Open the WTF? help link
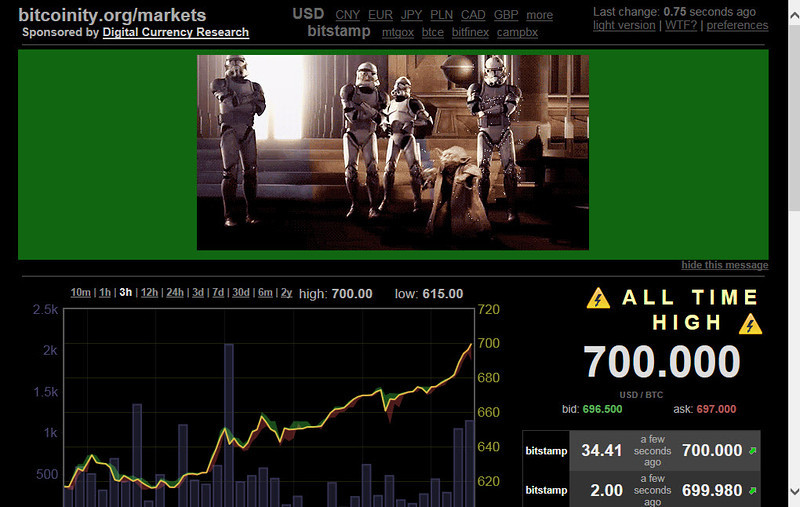The width and height of the screenshot is (800, 507). click(x=681, y=26)
